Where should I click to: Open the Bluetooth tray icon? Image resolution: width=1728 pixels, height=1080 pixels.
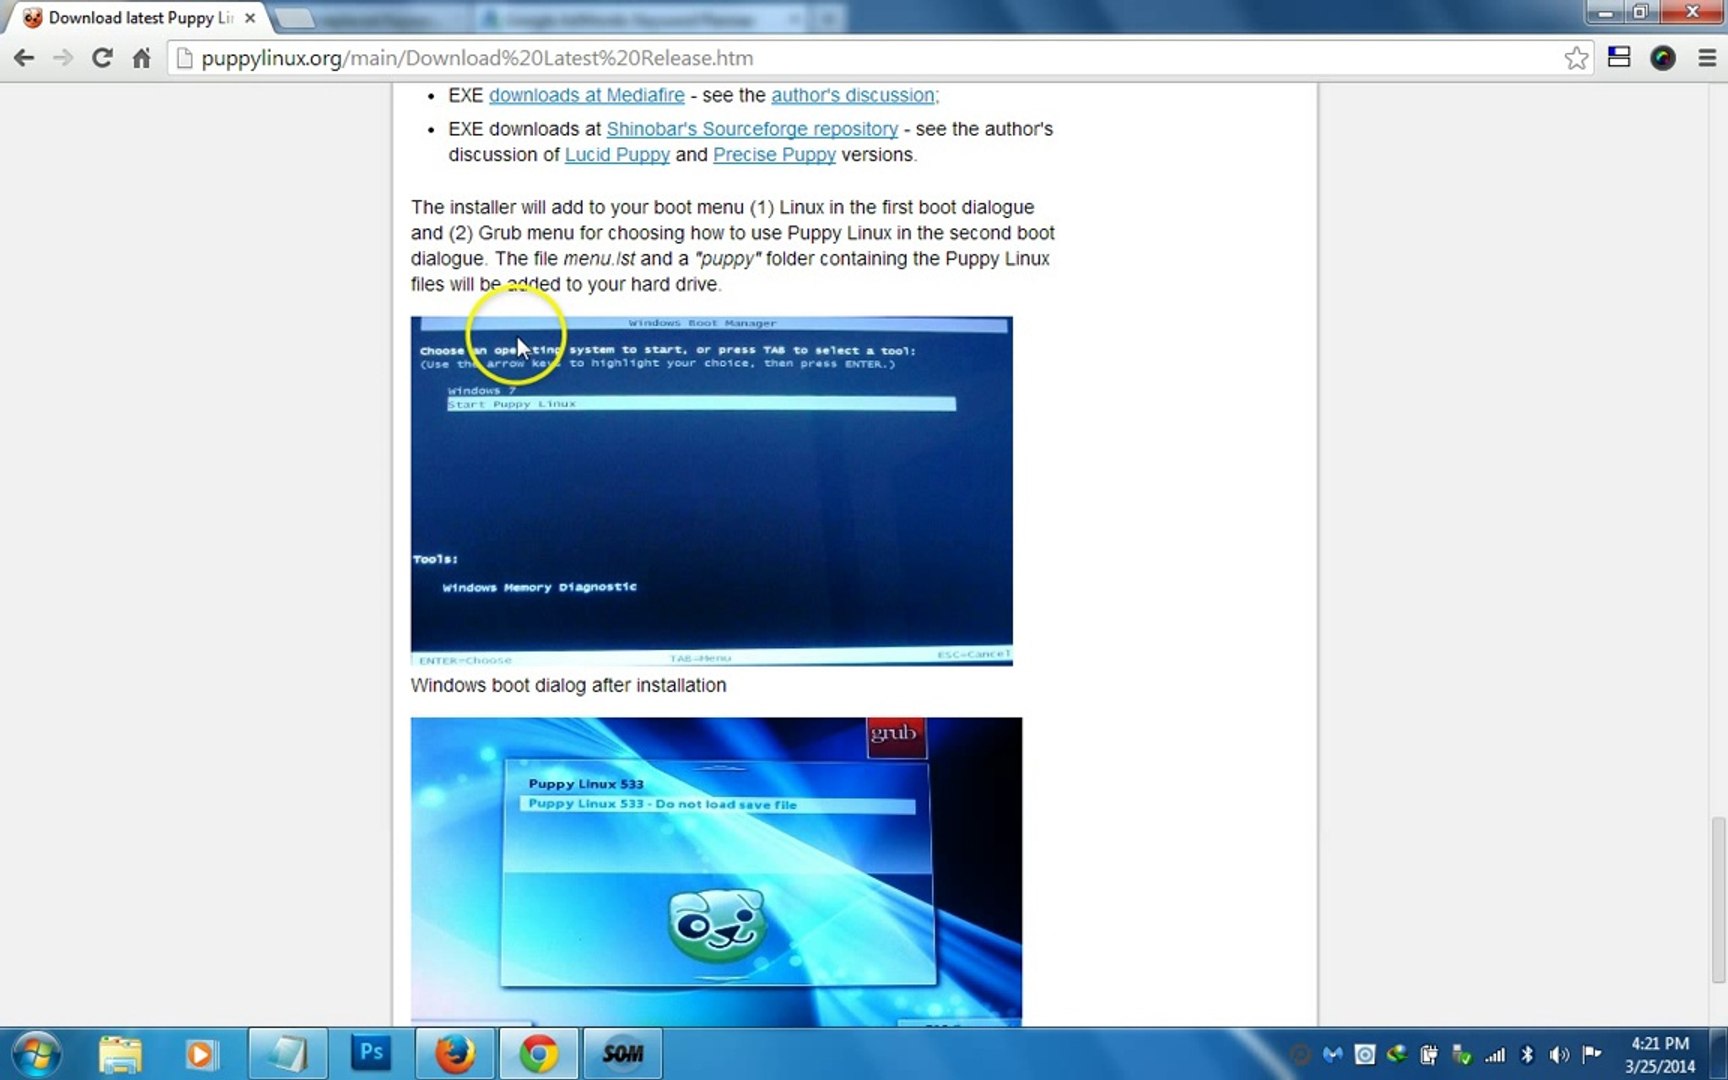pos(1527,1054)
